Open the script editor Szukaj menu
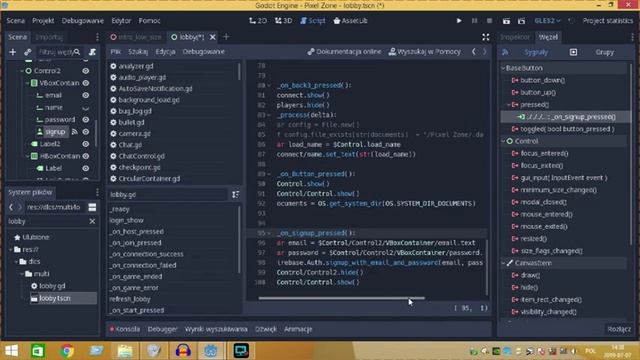This screenshot has width=640, height=360. pos(138,51)
